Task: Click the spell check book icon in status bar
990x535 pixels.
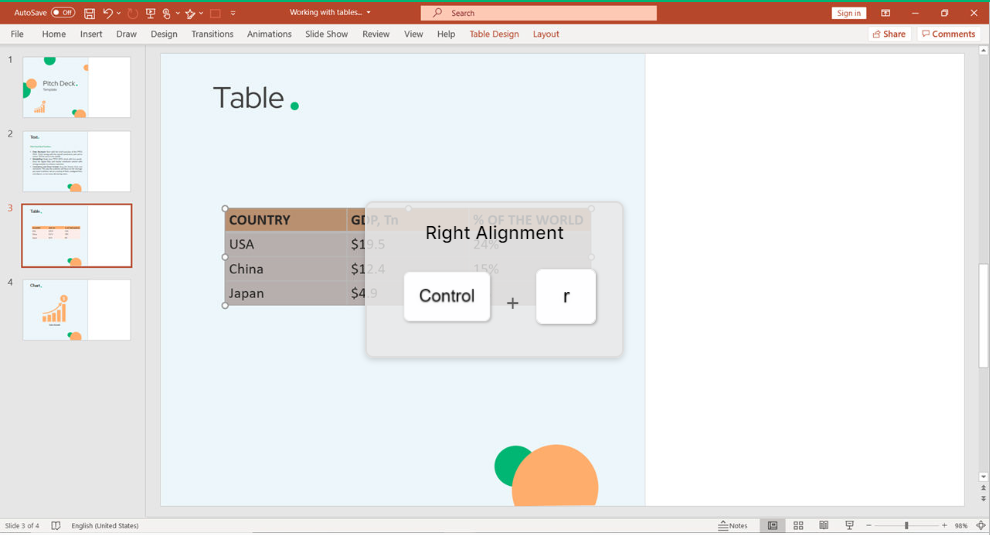Action: click(56, 526)
